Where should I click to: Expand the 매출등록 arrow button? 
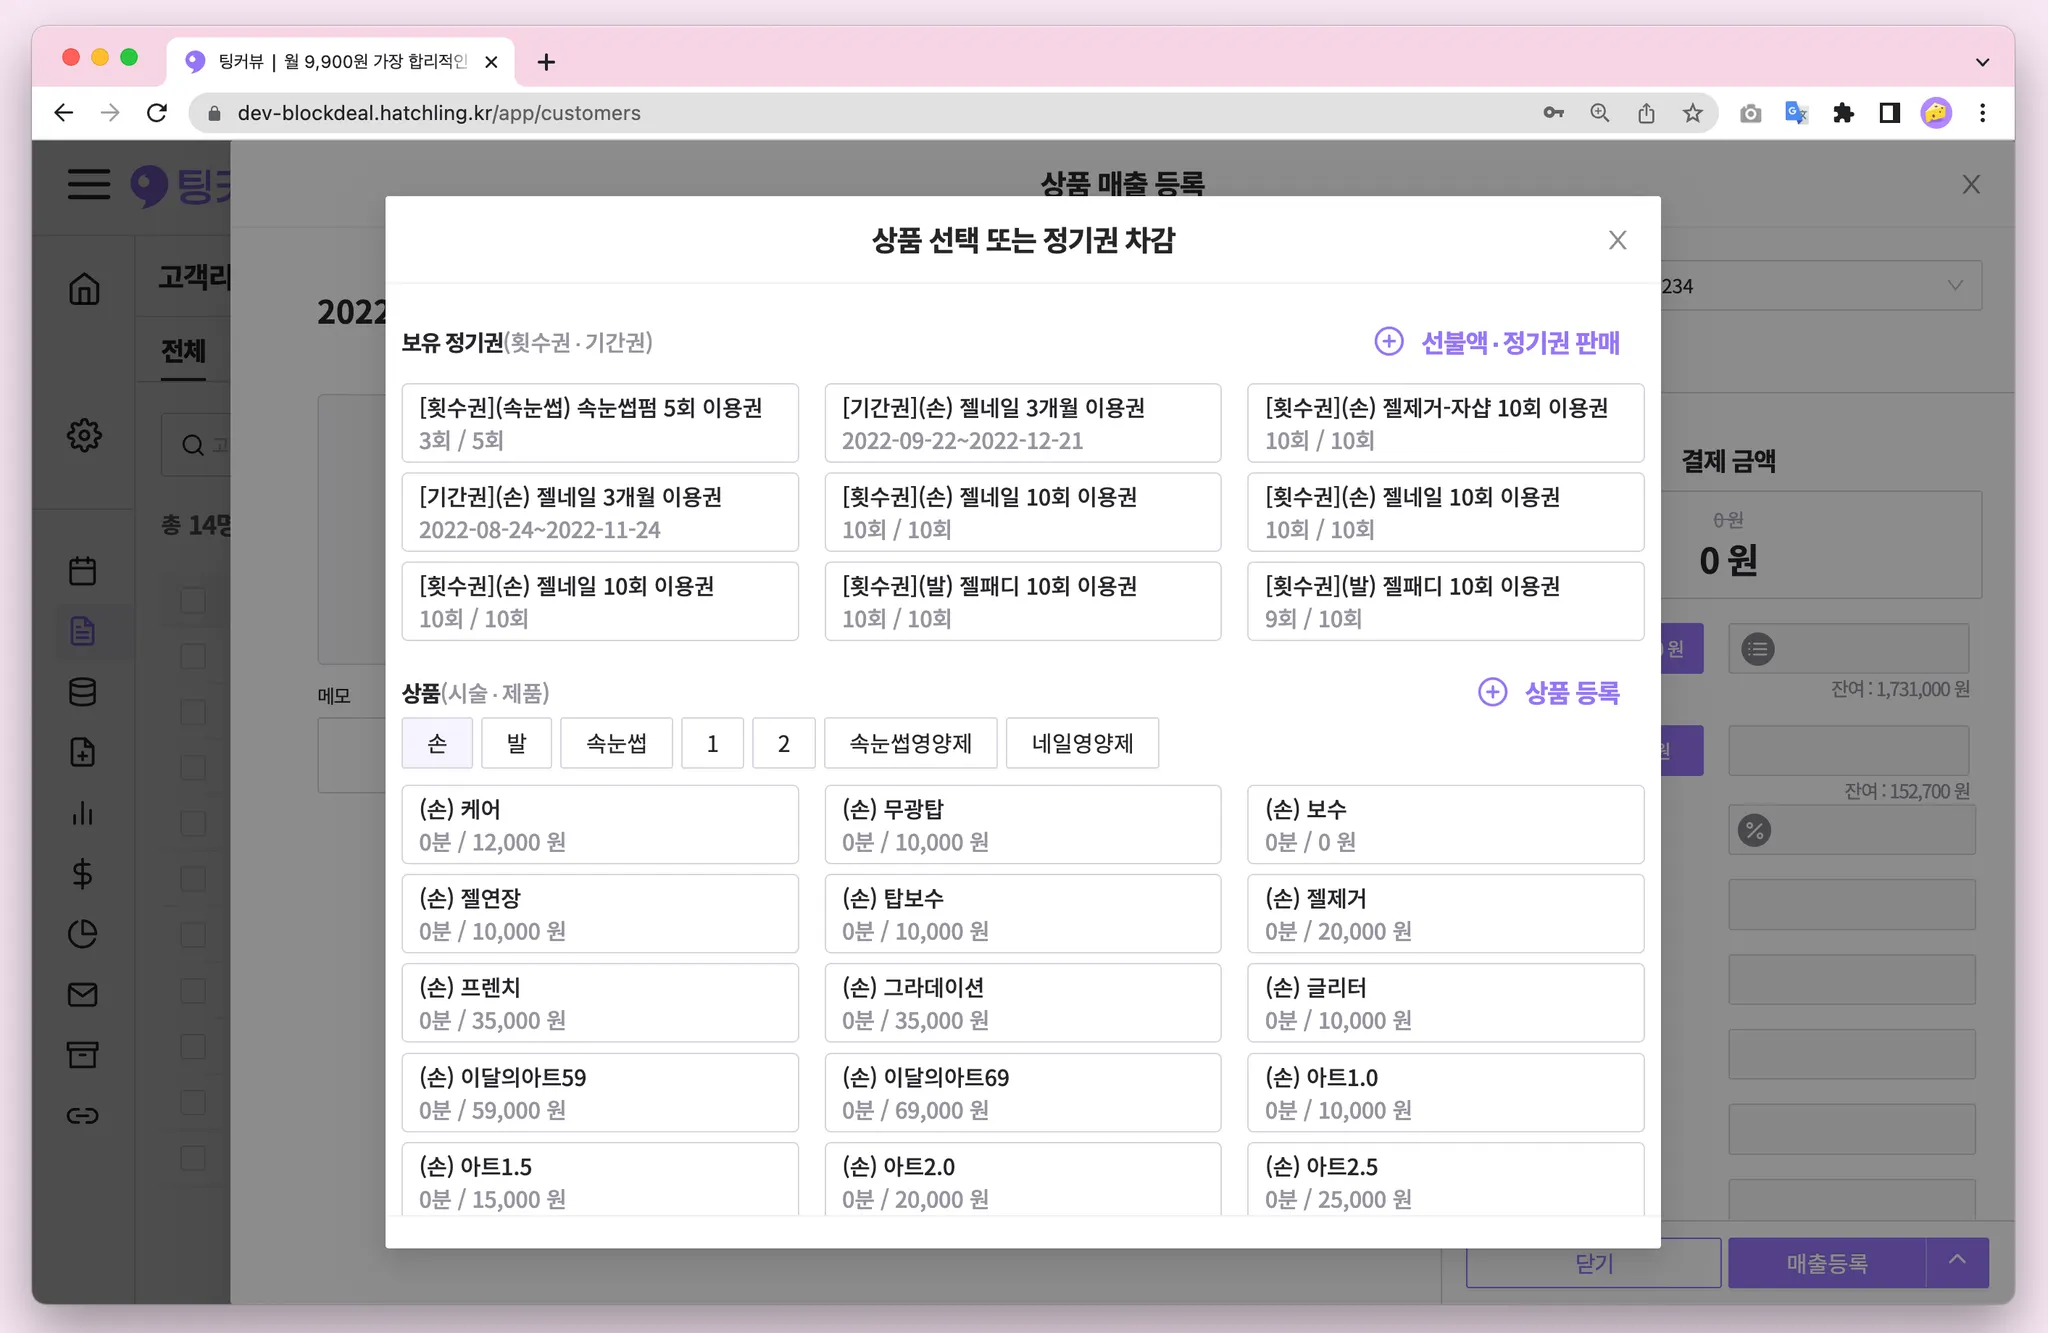point(1957,1262)
